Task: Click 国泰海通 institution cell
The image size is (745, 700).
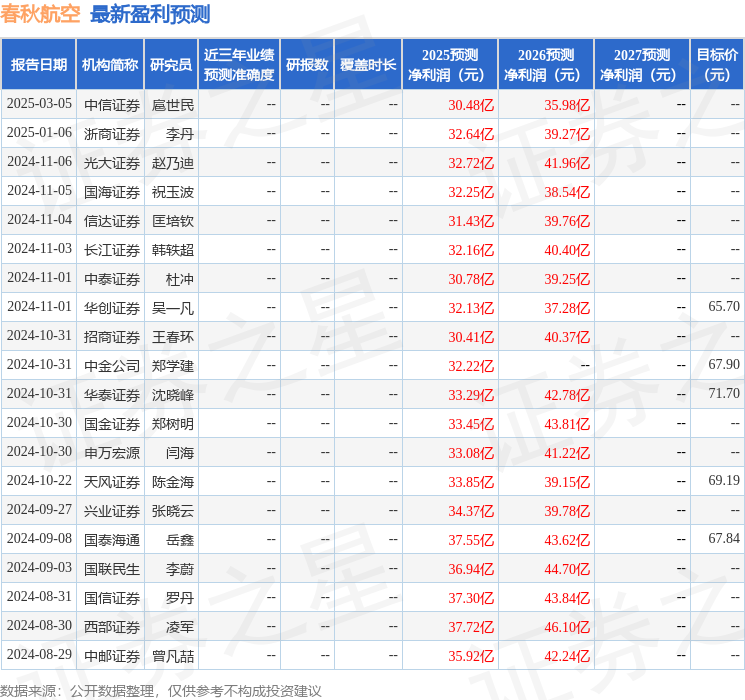Action: (x=112, y=540)
